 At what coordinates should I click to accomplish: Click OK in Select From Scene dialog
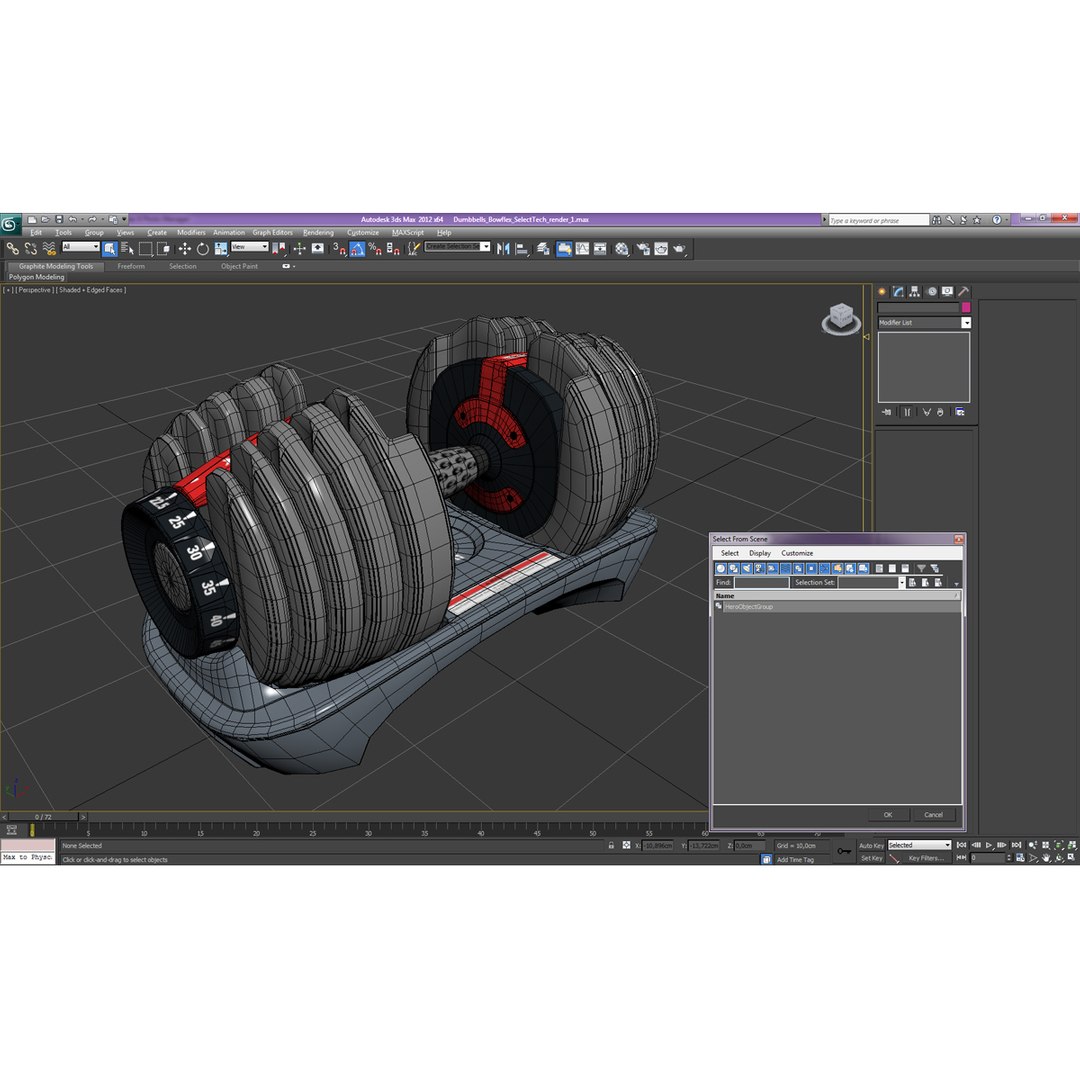(888, 815)
